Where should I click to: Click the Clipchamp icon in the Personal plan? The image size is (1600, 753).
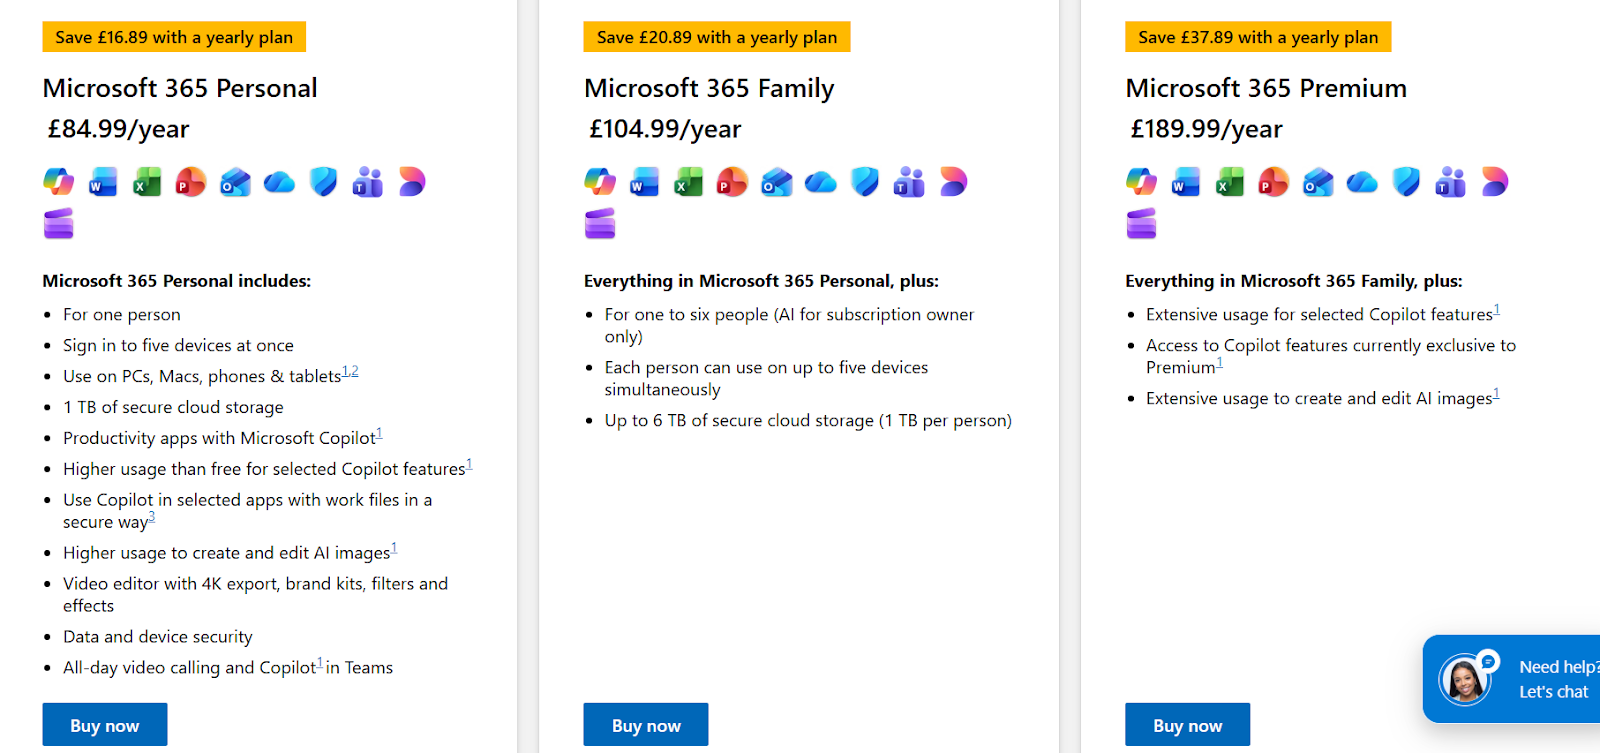pyautogui.click(x=59, y=223)
